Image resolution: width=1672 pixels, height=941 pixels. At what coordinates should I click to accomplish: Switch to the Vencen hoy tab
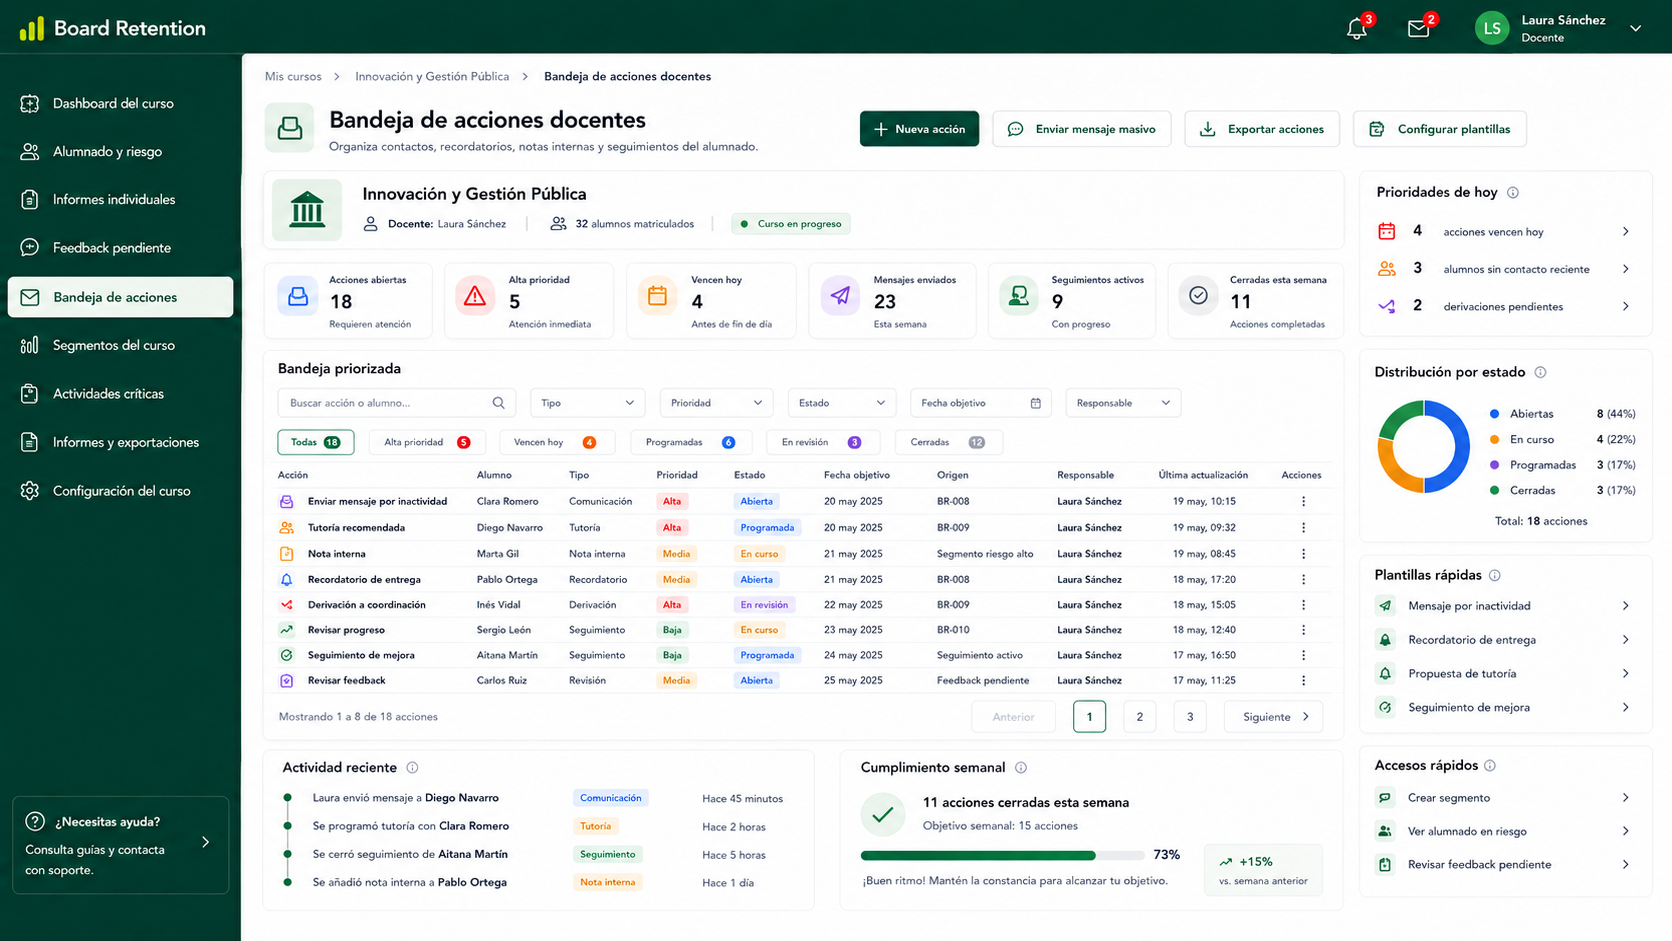[x=554, y=442]
